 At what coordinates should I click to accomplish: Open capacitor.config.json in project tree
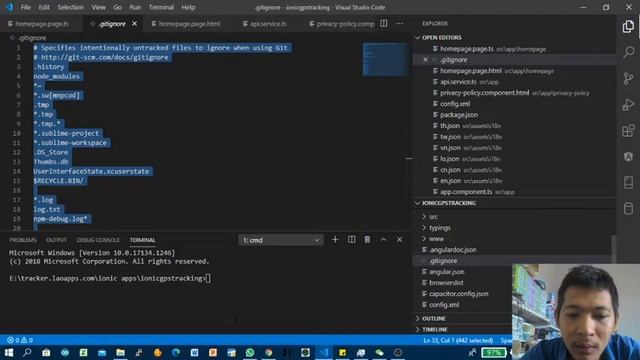pos(458,294)
